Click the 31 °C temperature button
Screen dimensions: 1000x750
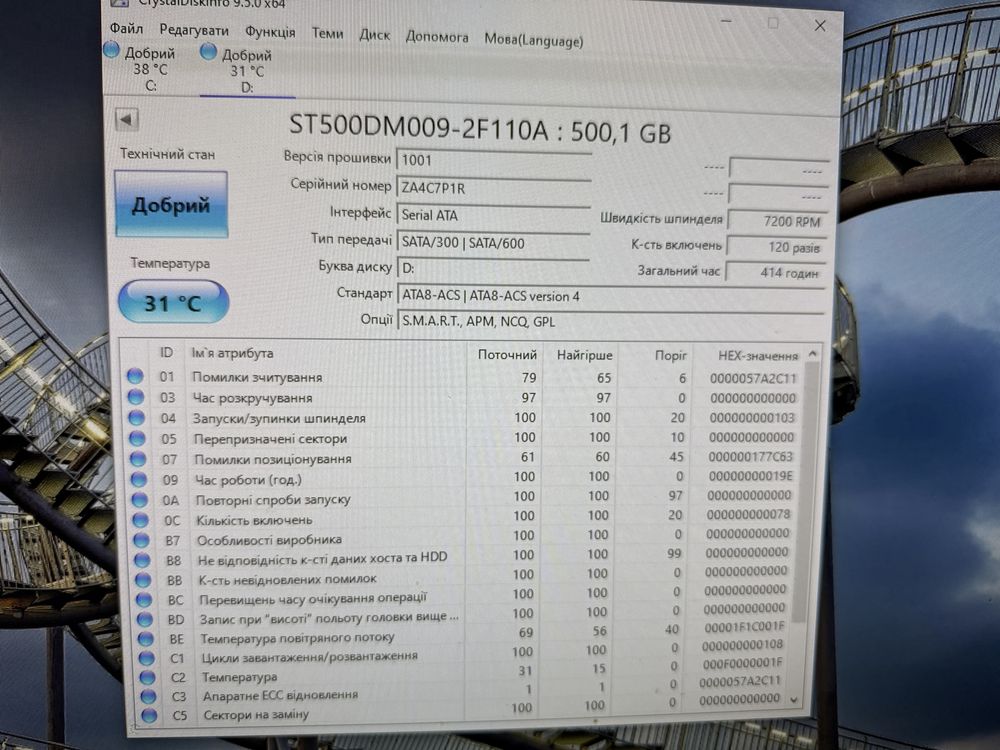coord(173,302)
